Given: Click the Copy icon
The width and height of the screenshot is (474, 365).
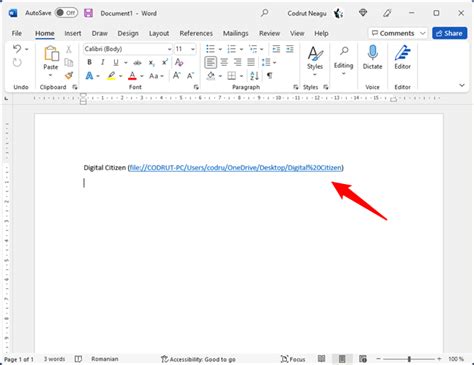Looking at the screenshot, I should (x=69, y=62).
